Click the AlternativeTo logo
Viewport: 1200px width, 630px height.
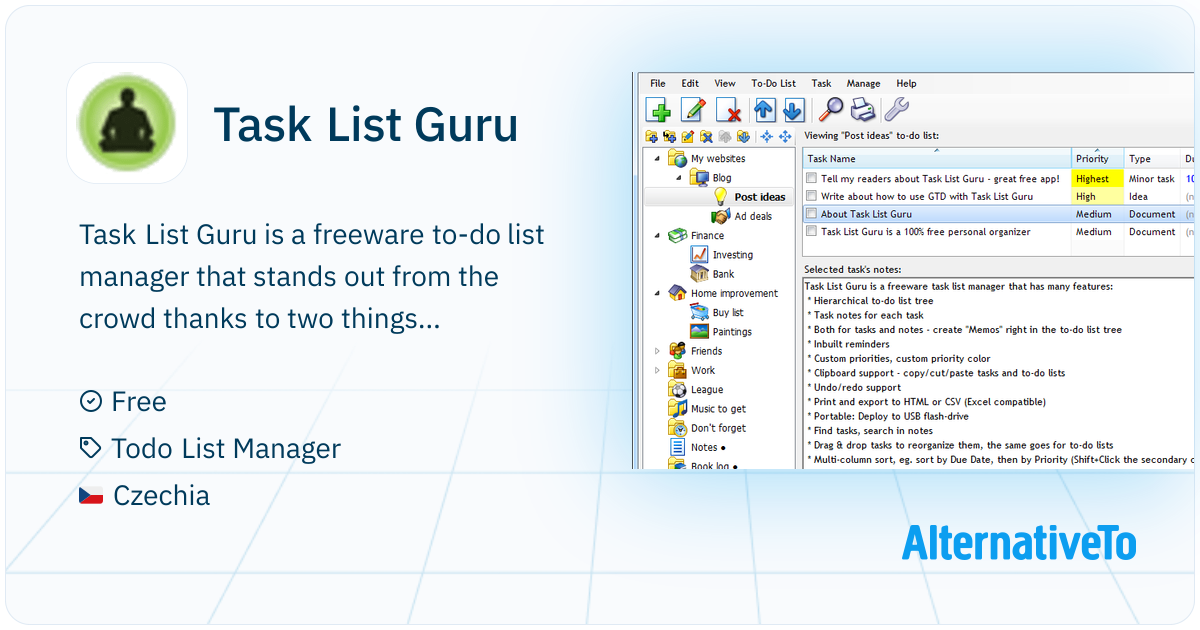click(1019, 542)
